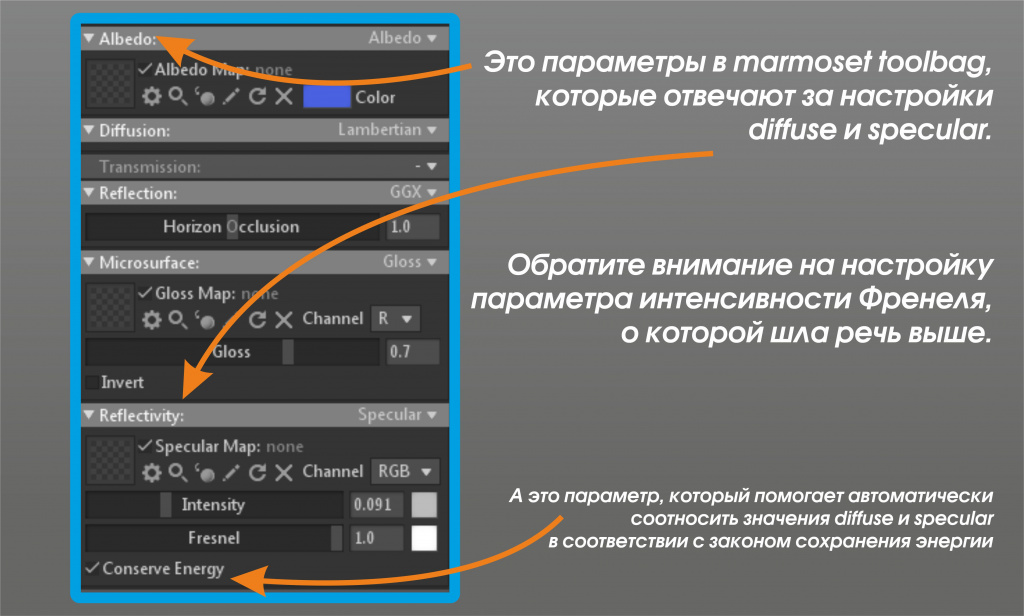The image size is (1024, 616).
Task: Click Albedo Map pencil edit icon
Action: [231, 97]
